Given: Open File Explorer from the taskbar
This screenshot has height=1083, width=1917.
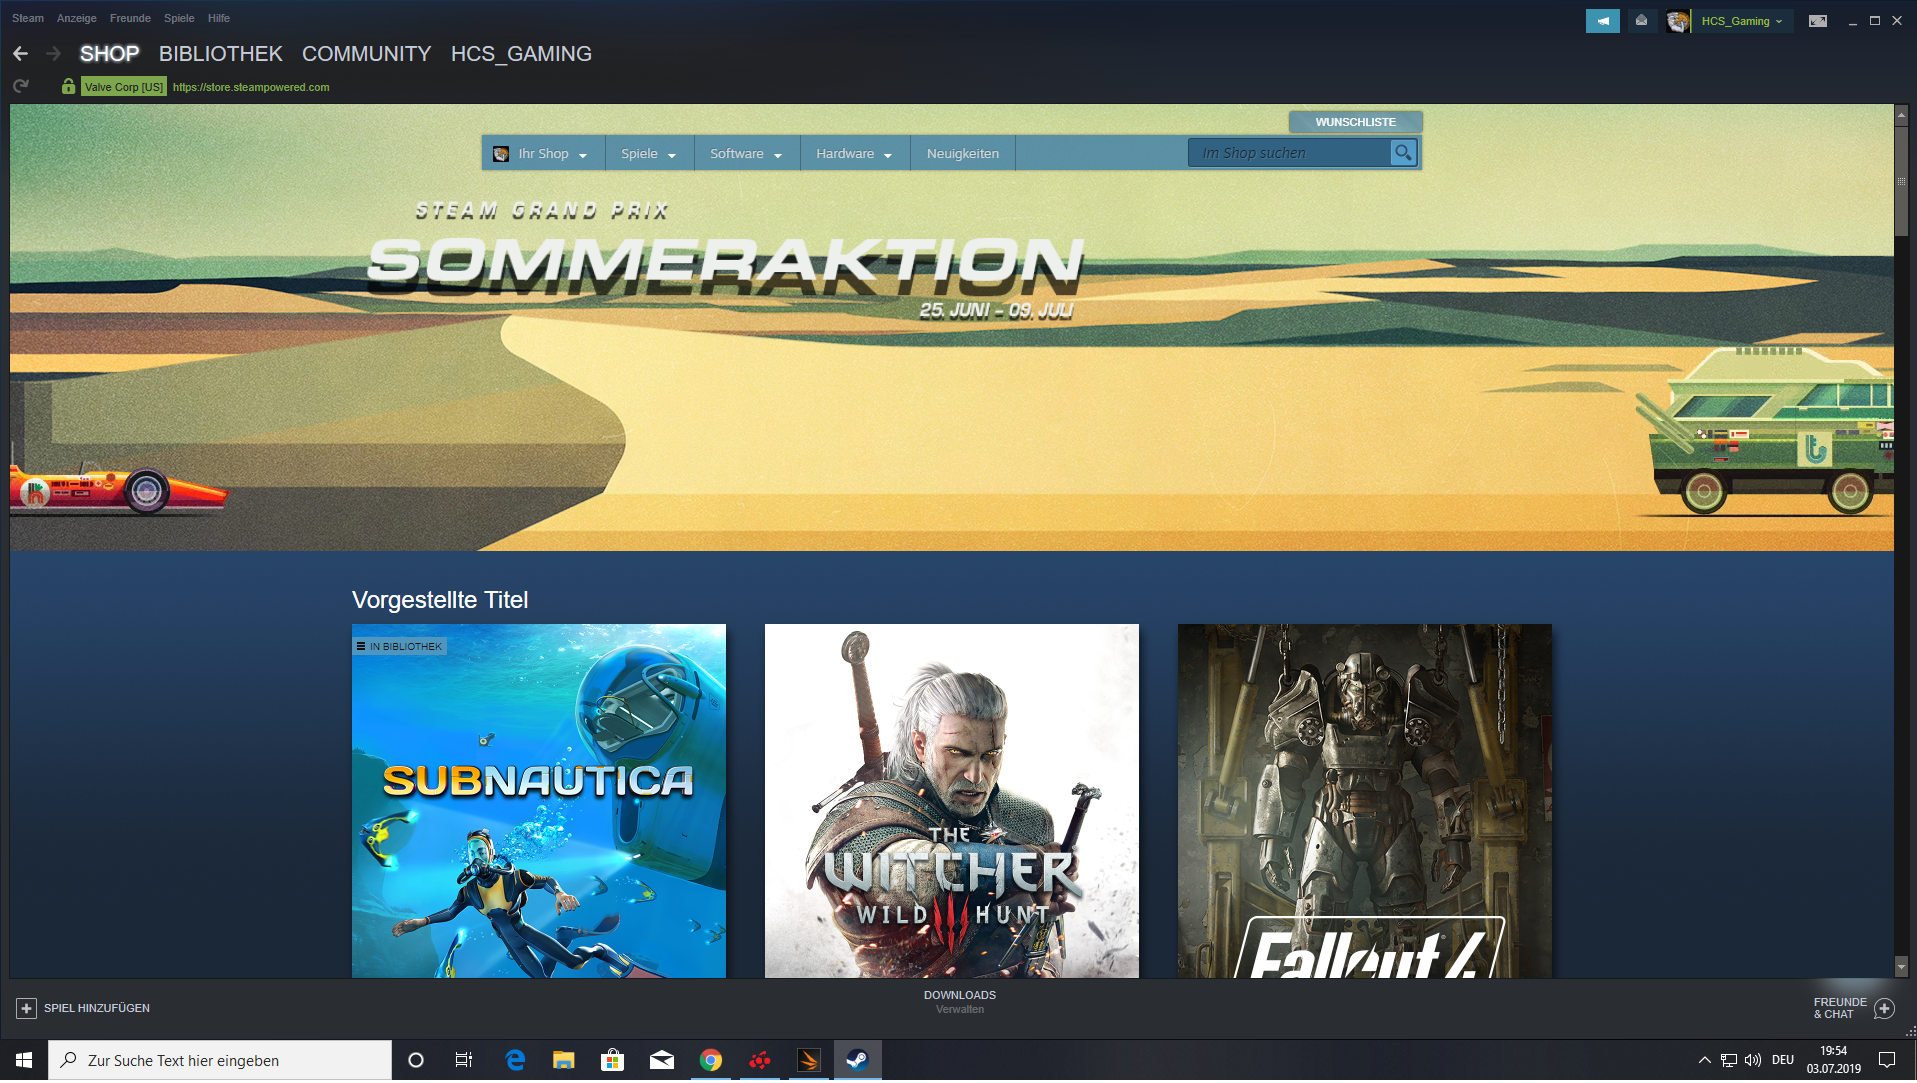Looking at the screenshot, I should (564, 1061).
